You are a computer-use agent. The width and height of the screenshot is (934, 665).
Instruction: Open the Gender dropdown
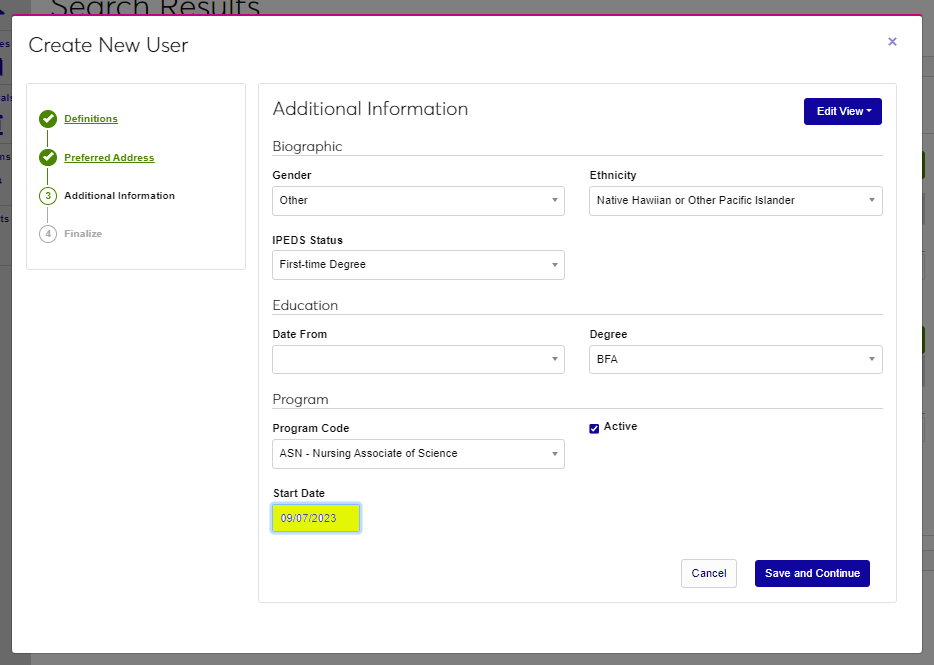pos(418,201)
